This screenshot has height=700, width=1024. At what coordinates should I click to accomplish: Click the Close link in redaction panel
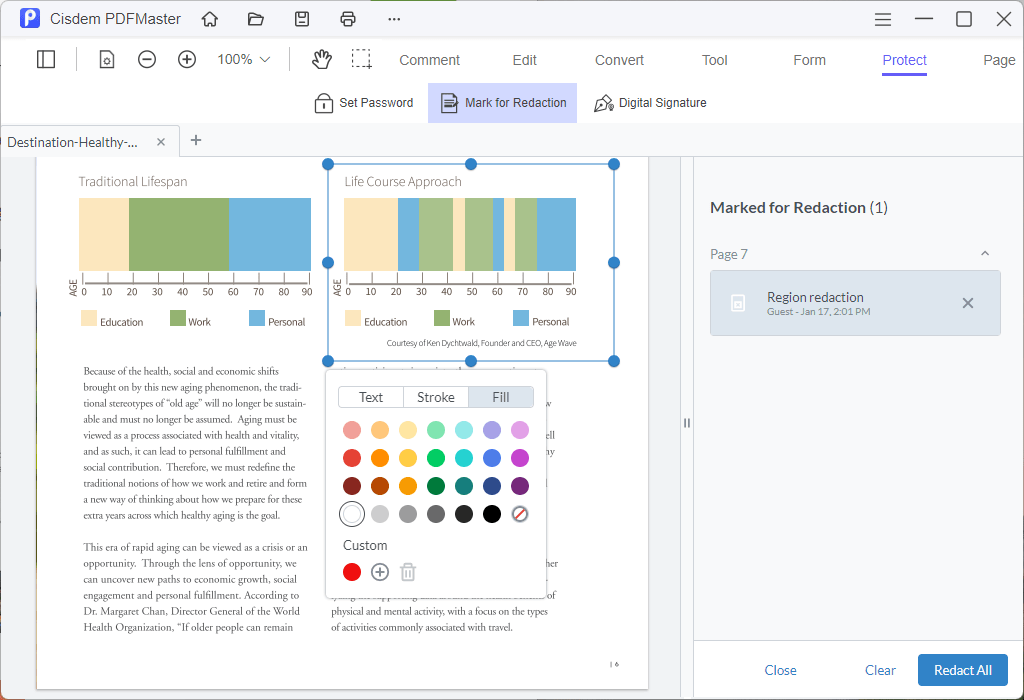point(780,670)
